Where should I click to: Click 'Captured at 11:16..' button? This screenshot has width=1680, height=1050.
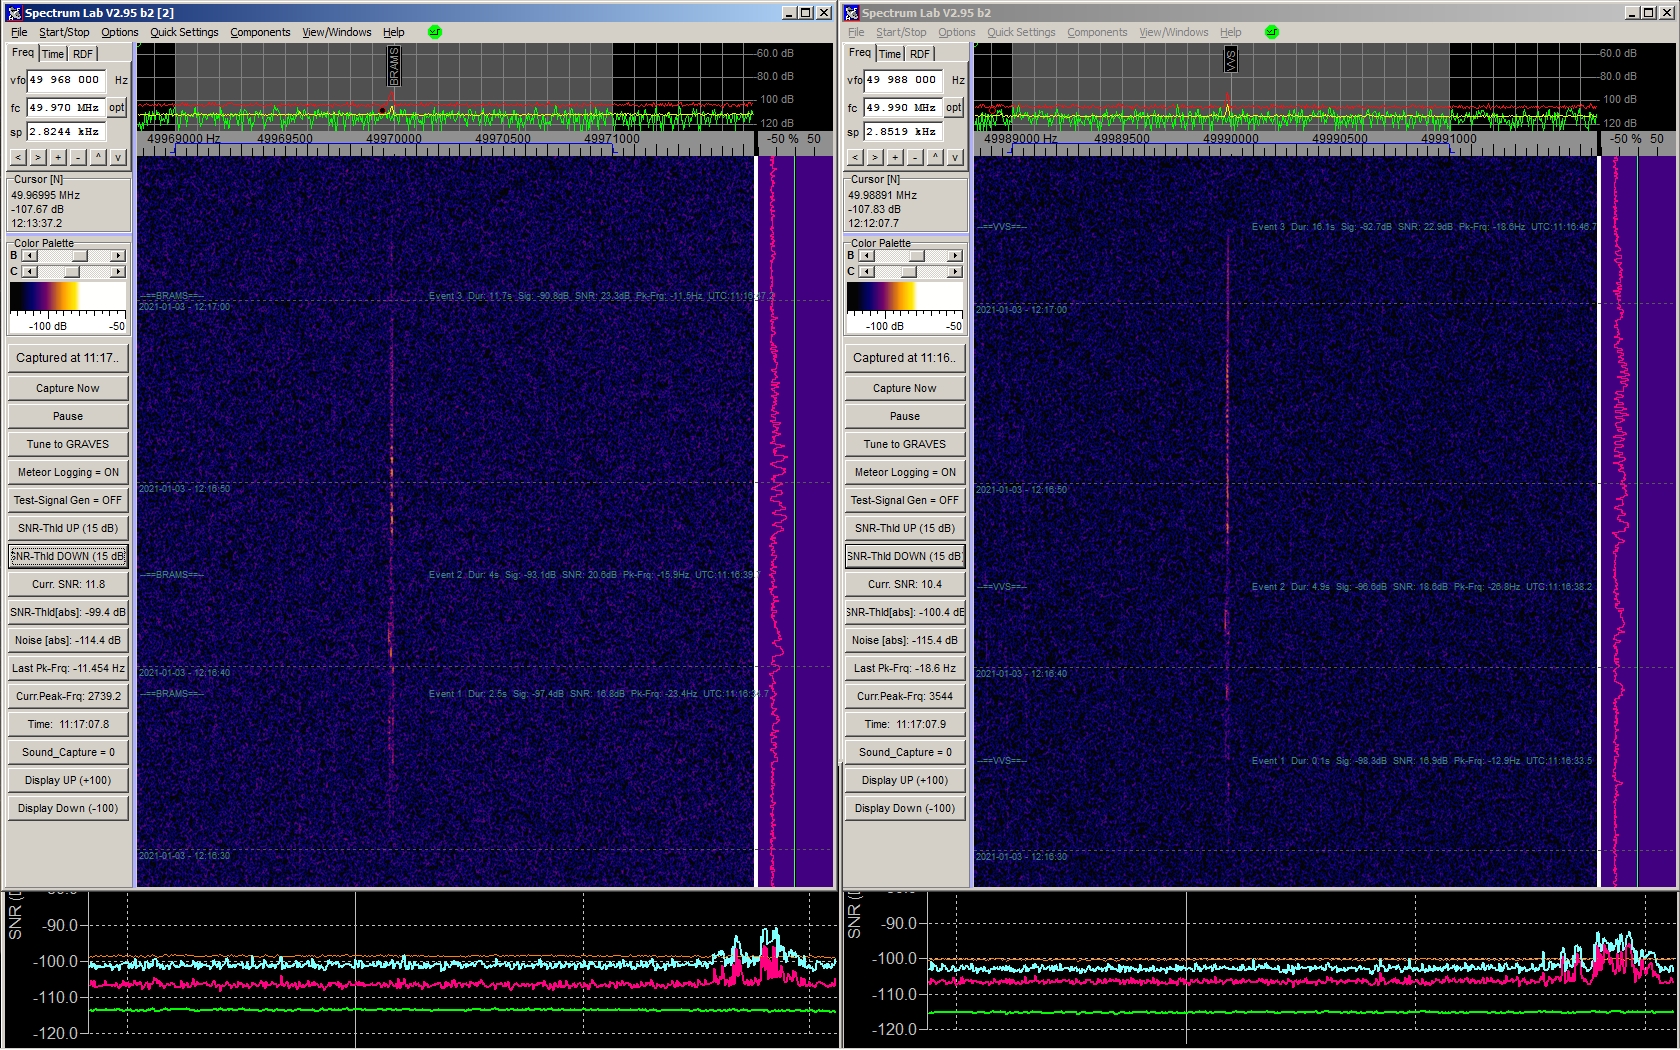(905, 358)
